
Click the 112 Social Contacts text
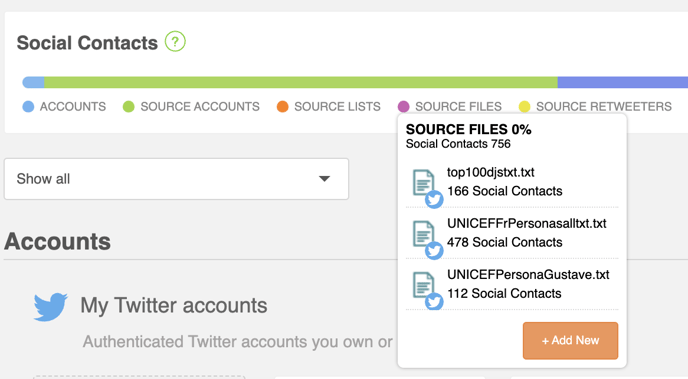pyautogui.click(x=504, y=293)
